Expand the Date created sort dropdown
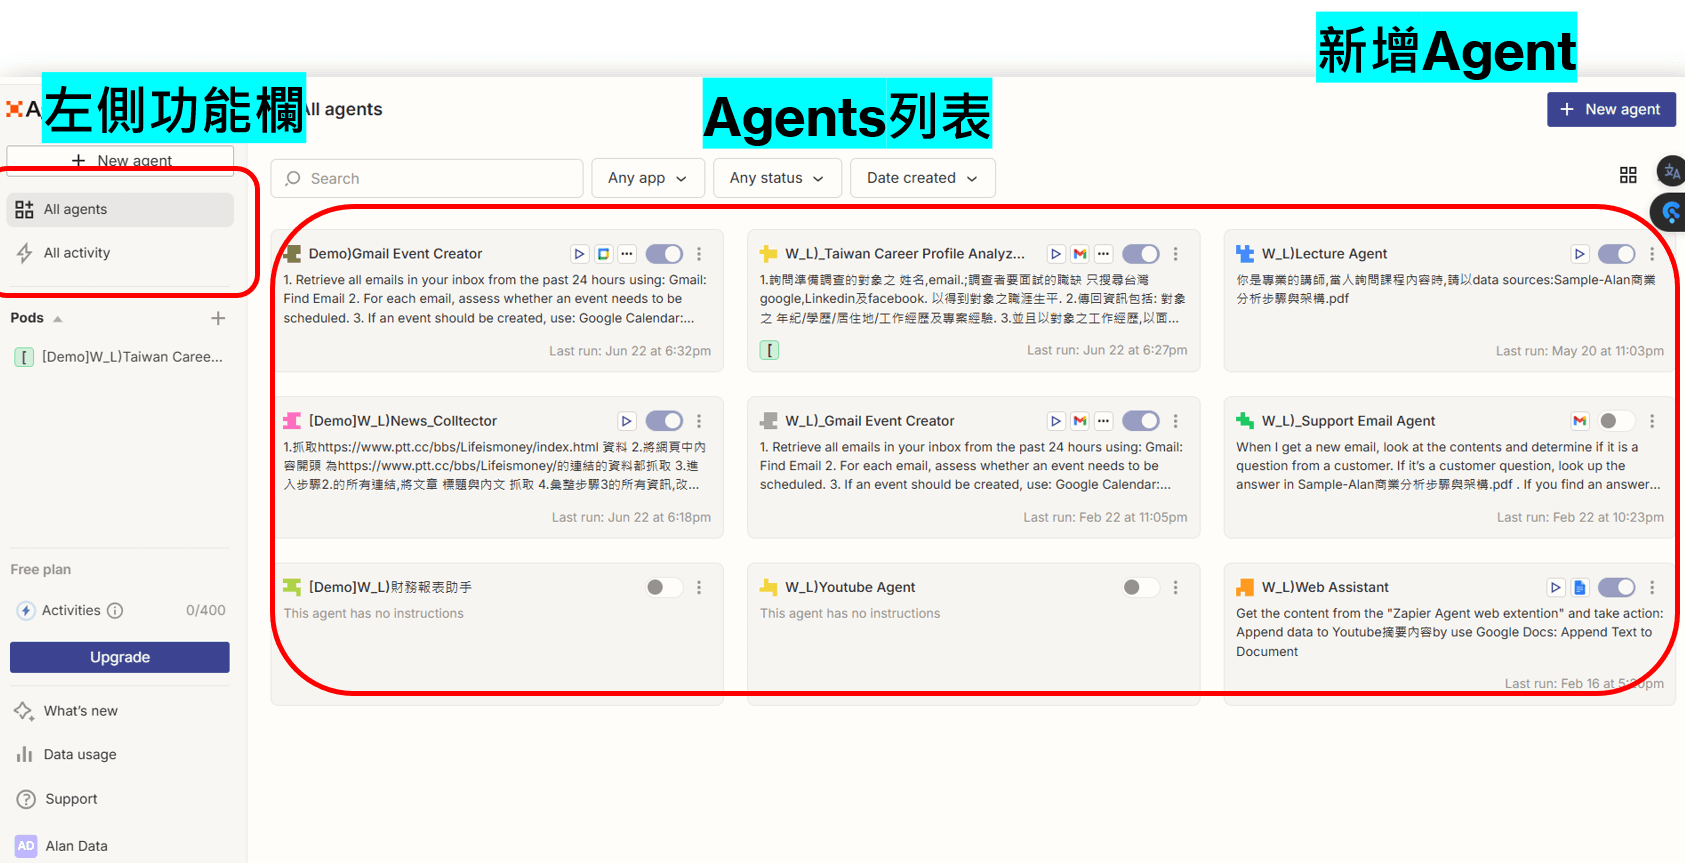This screenshot has width=1685, height=863. click(922, 178)
